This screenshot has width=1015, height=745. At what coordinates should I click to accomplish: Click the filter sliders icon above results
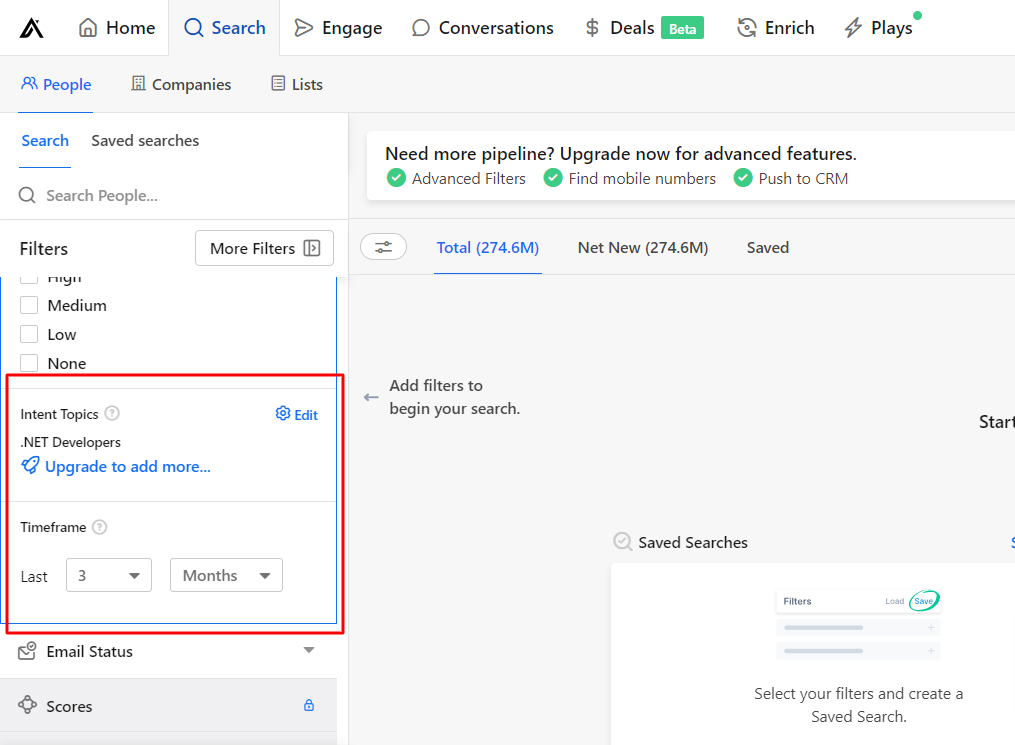tap(384, 246)
